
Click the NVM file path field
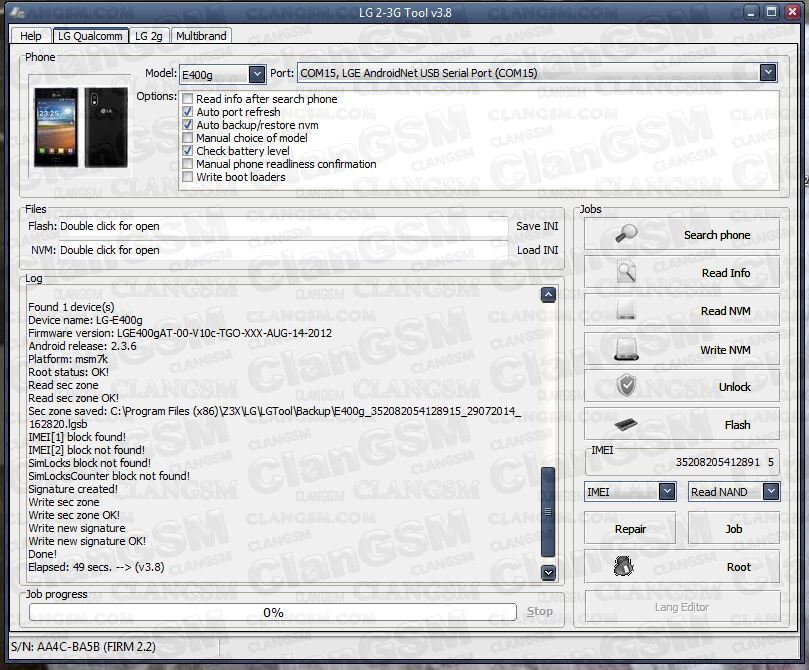click(284, 250)
